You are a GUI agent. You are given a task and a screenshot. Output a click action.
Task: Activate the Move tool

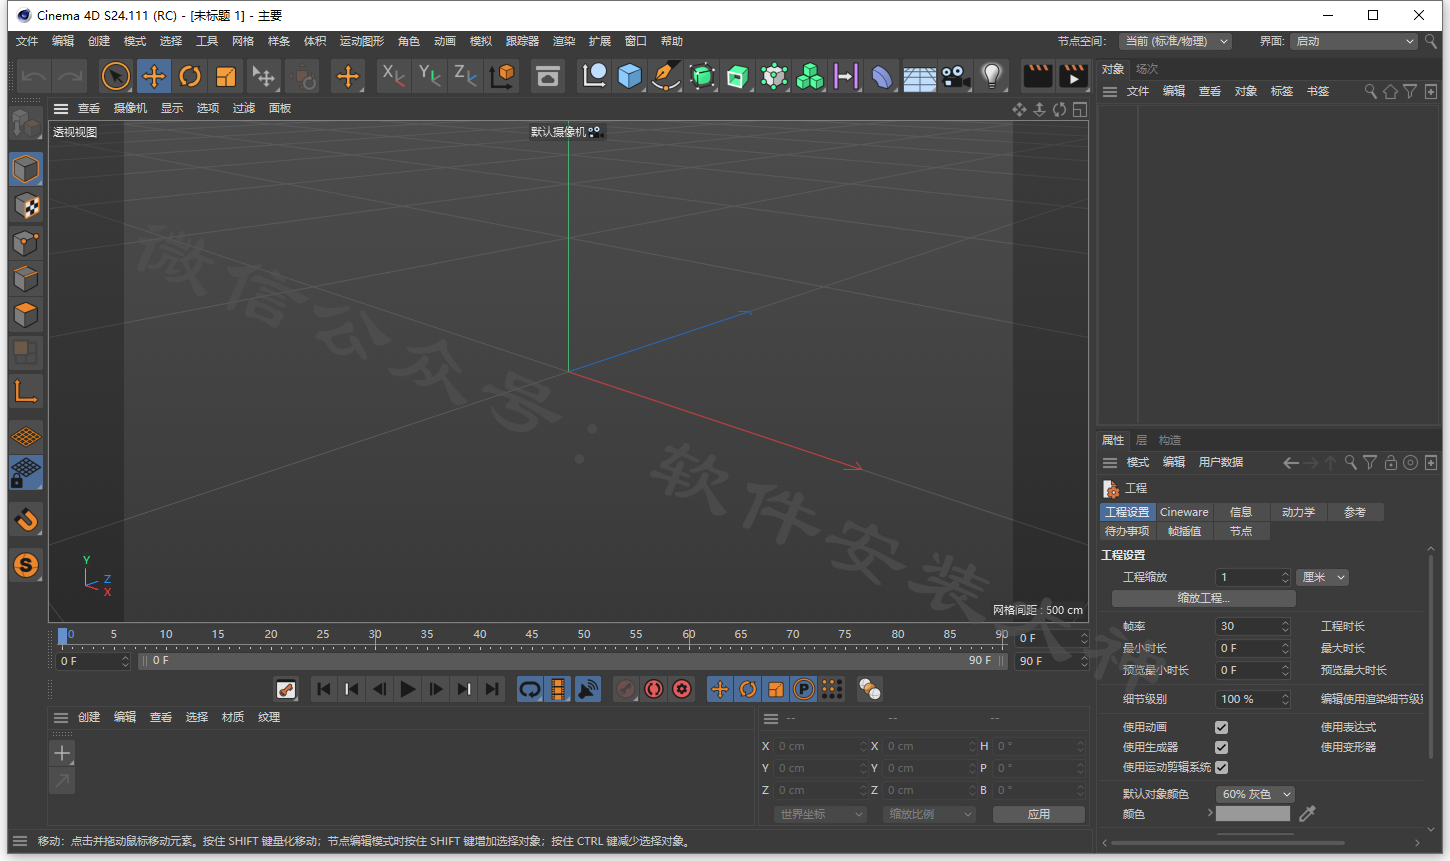click(x=153, y=76)
